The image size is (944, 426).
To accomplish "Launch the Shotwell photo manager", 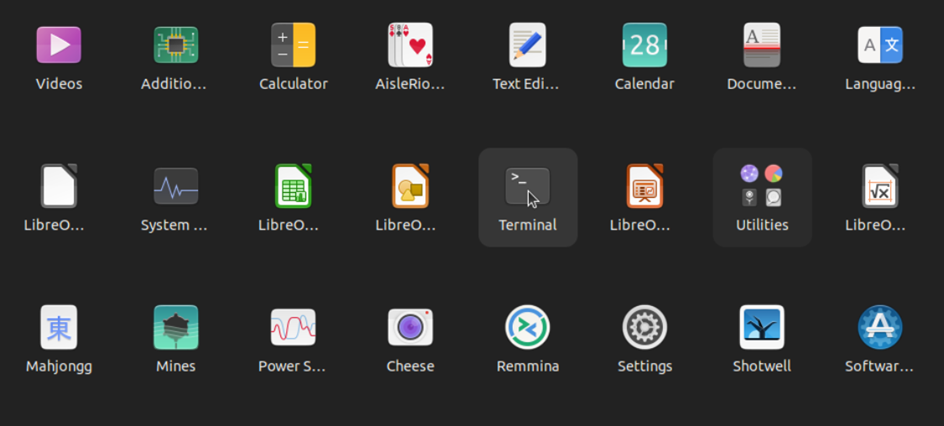I will coord(762,327).
